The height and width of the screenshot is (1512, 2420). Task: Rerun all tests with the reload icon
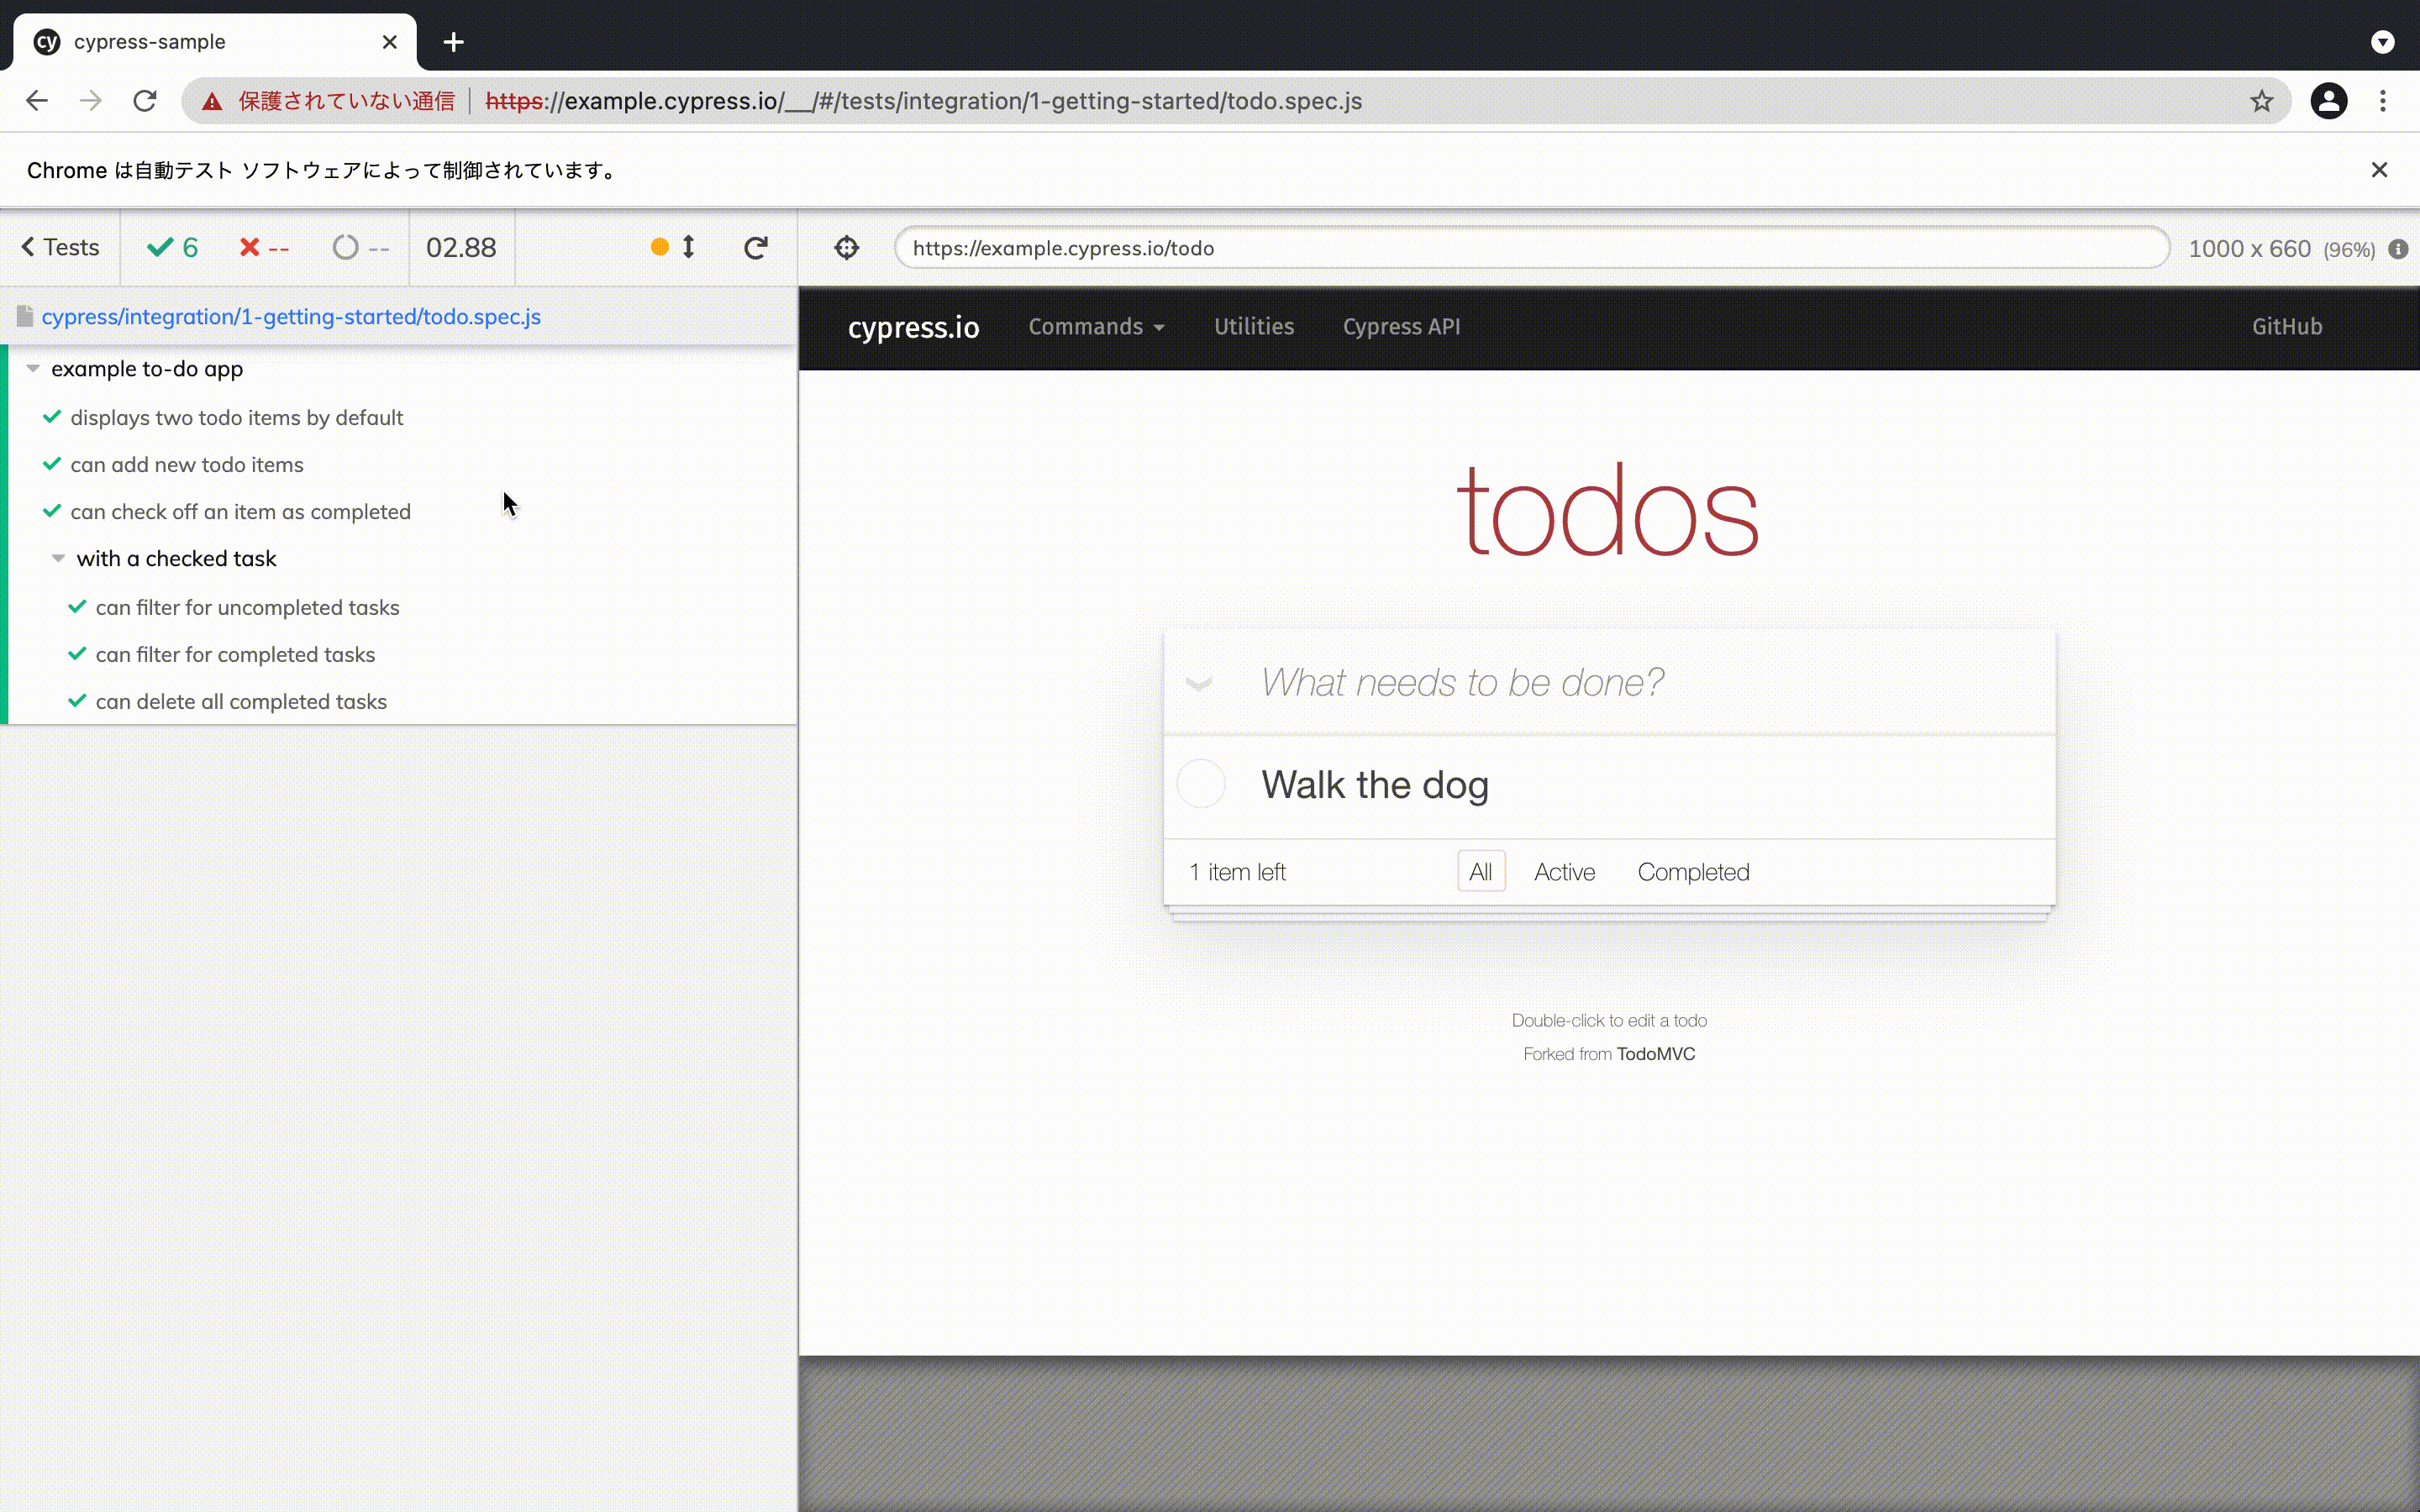pyautogui.click(x=756, y=247)
